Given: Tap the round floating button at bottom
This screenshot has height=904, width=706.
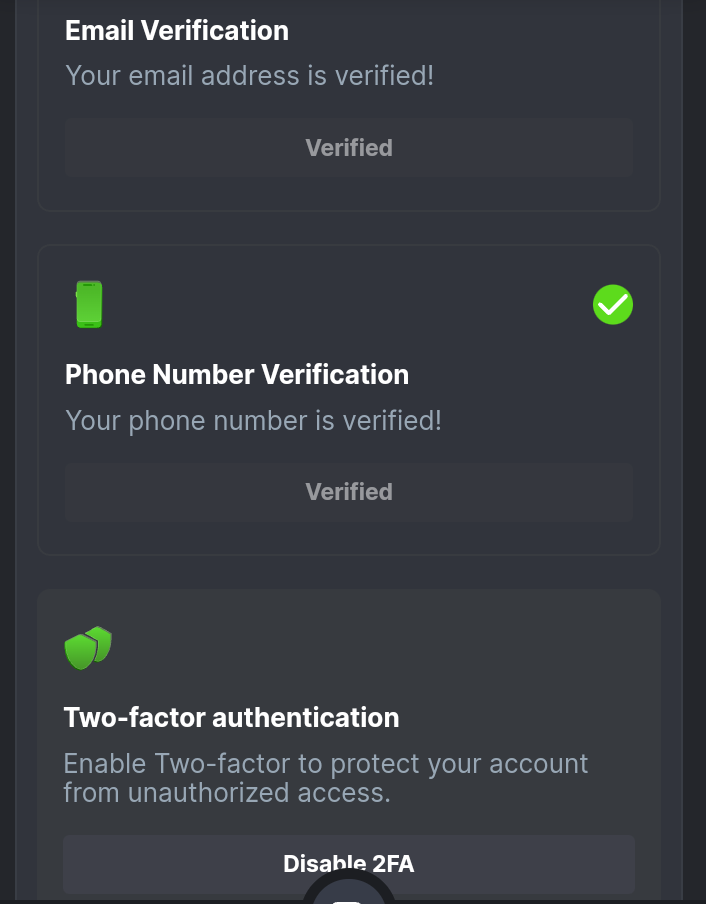Looking at the screenshot, I should point(349,893).
